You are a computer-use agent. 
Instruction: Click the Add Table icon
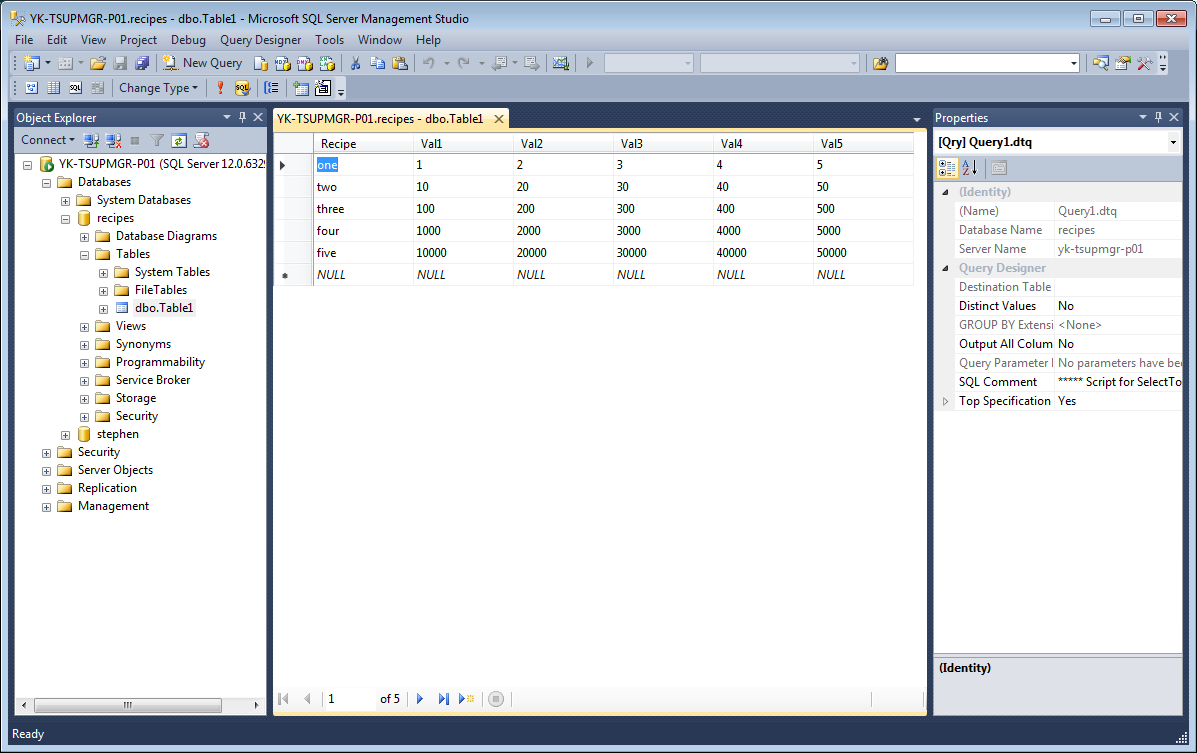[x=301, y=88]
